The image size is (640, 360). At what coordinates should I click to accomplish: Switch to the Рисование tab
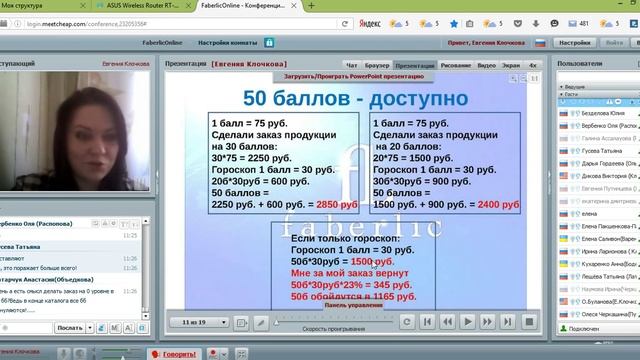pyautogui.click(x=456, y=65)
